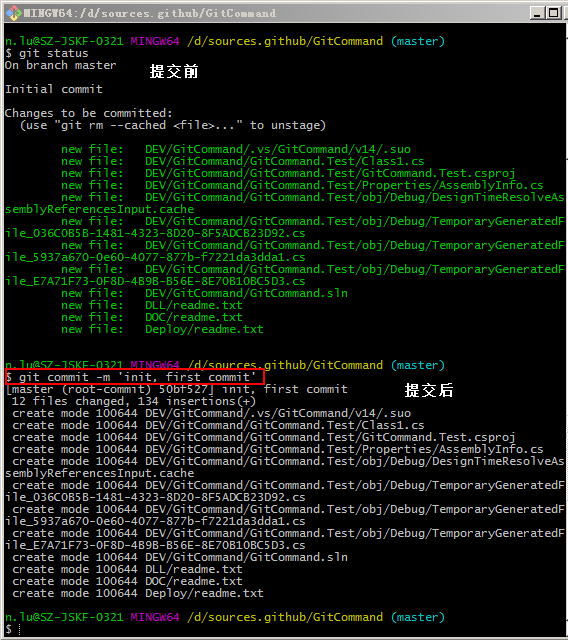
Task: Click the 'git status' command line
Action: (47, 53)
